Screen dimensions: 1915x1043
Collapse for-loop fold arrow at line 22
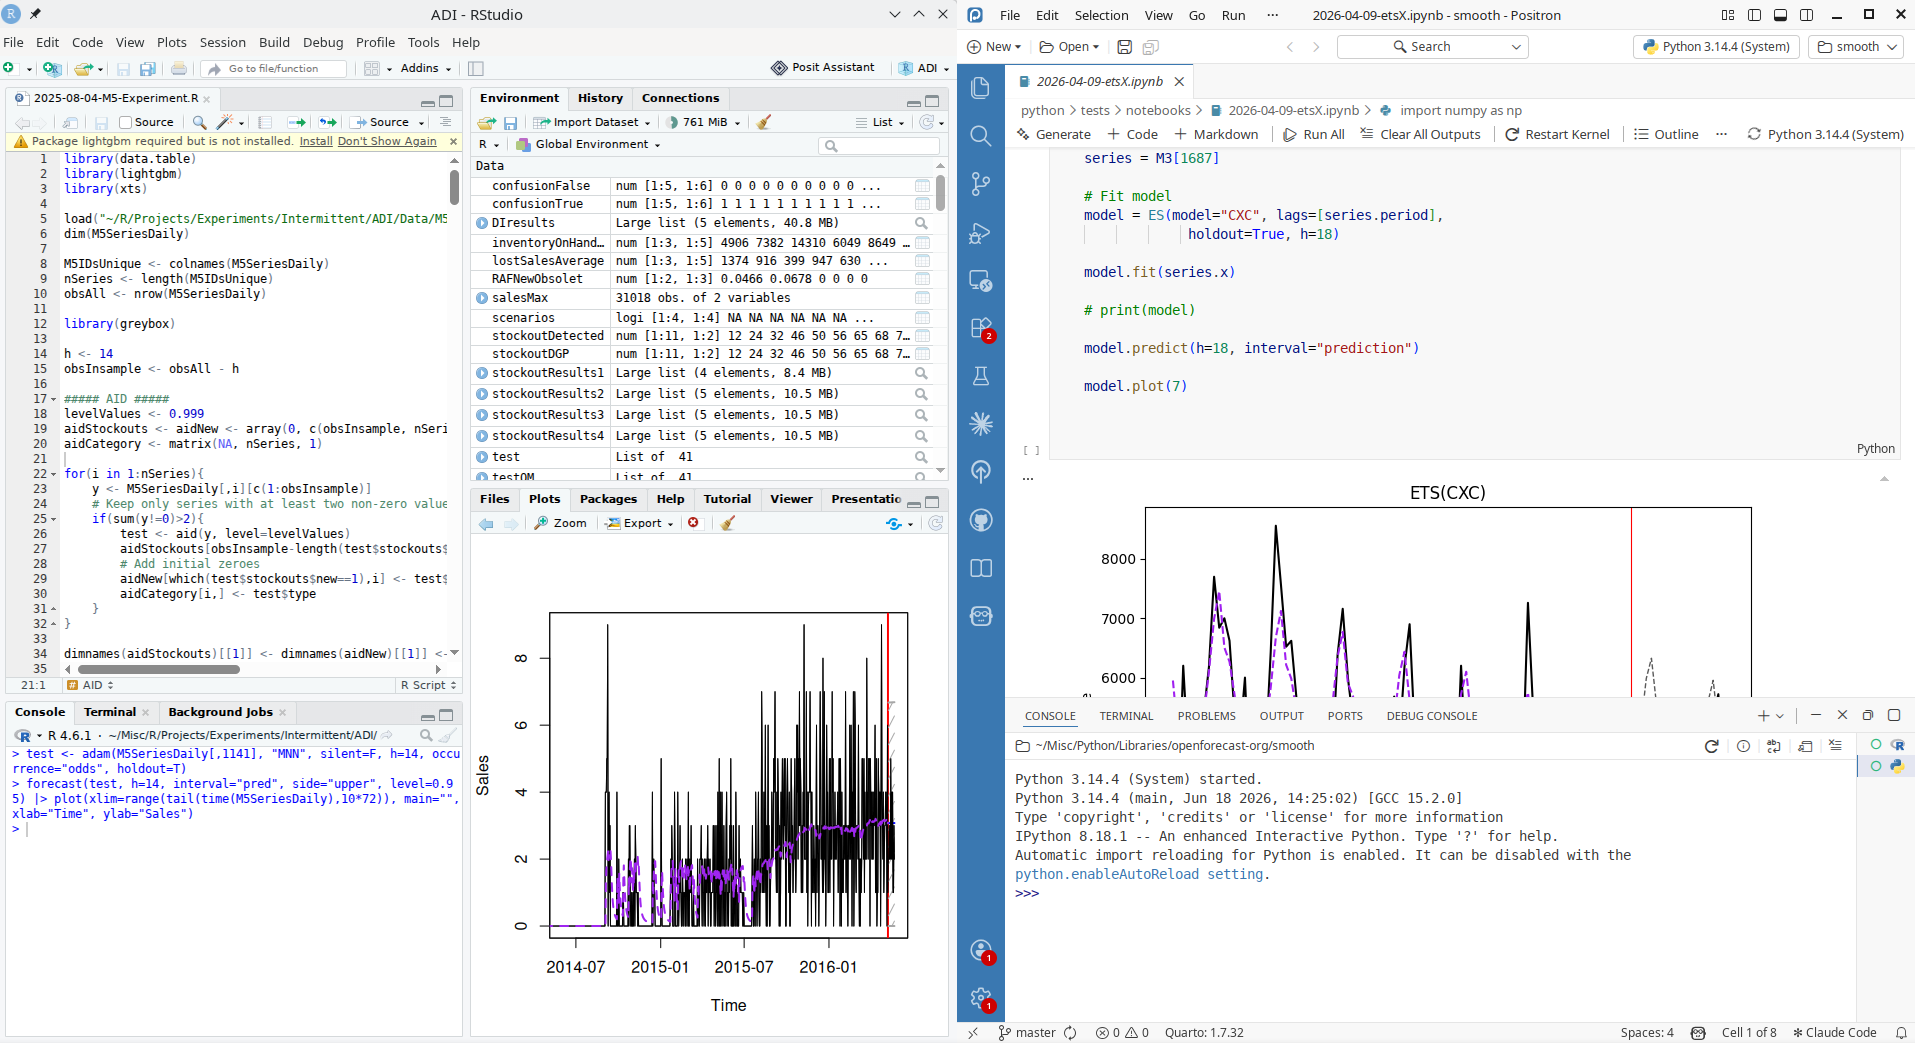coord(53,474)
